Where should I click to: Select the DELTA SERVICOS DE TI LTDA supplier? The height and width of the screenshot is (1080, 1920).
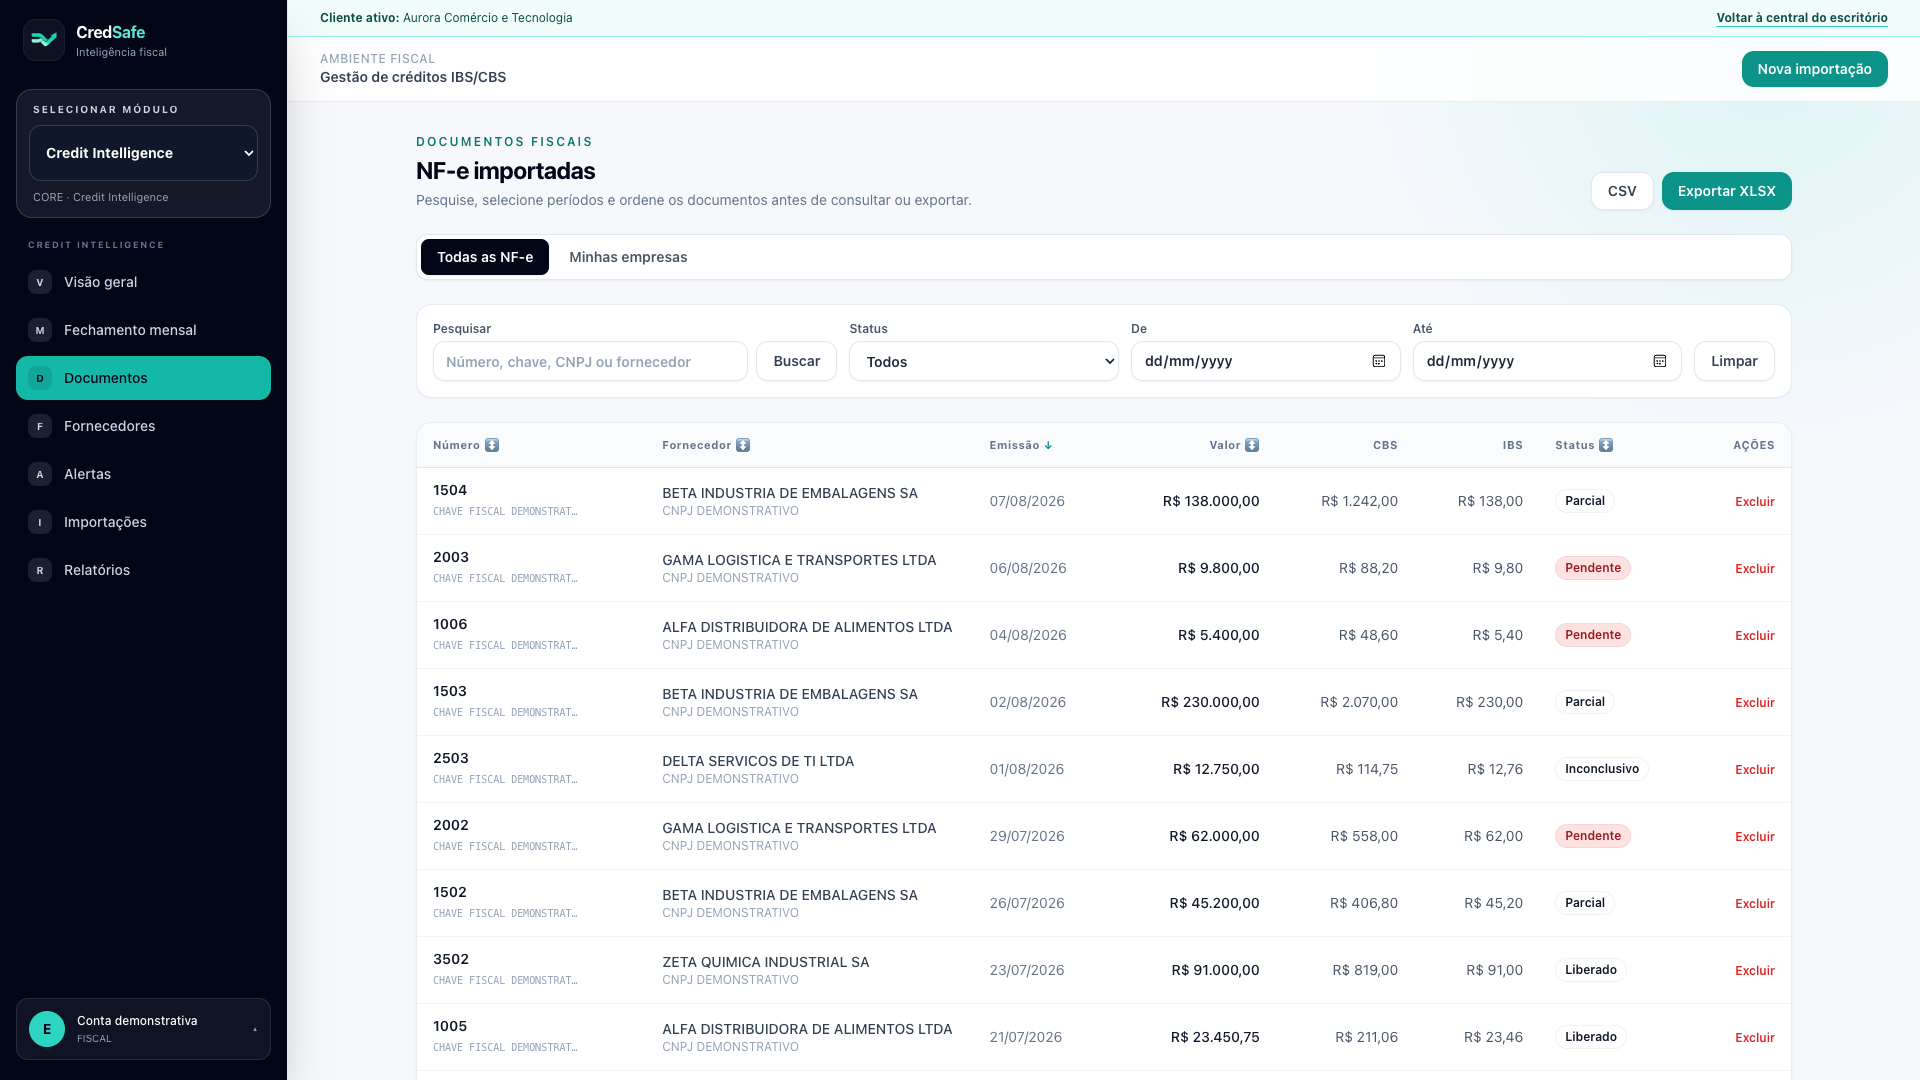pyautogui.click(x=758, y=761)
